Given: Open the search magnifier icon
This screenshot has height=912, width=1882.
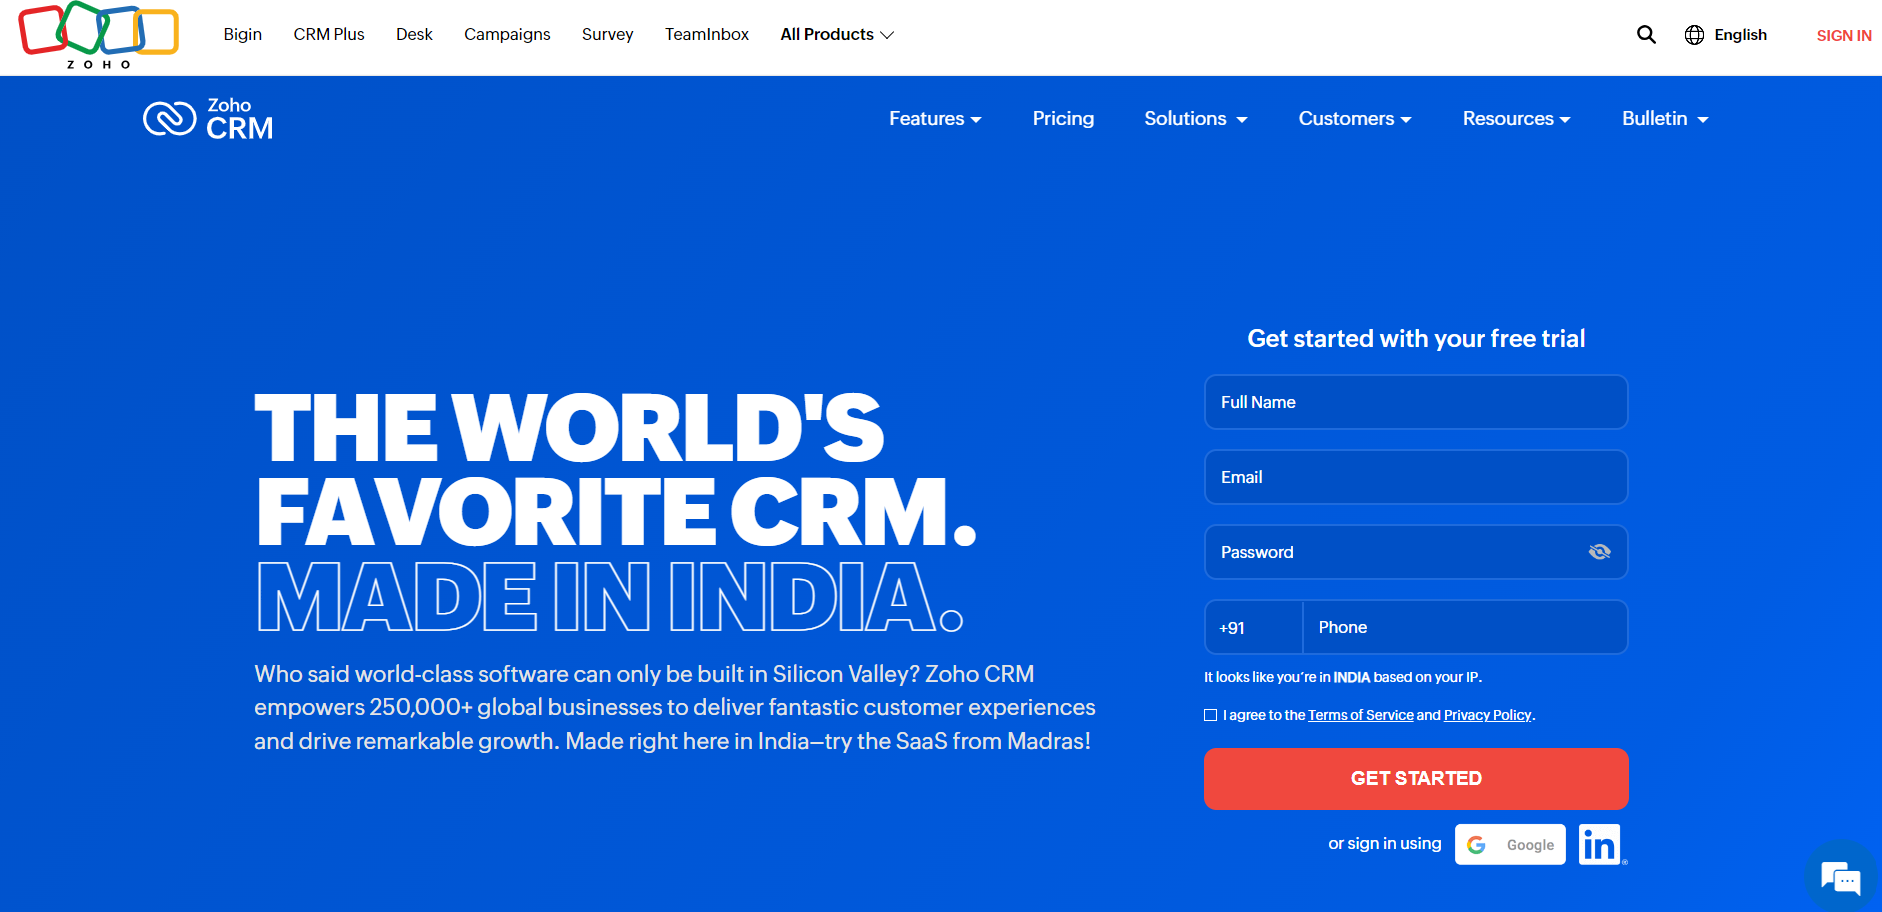Looking at the screenshot, I should (1646, 35).
